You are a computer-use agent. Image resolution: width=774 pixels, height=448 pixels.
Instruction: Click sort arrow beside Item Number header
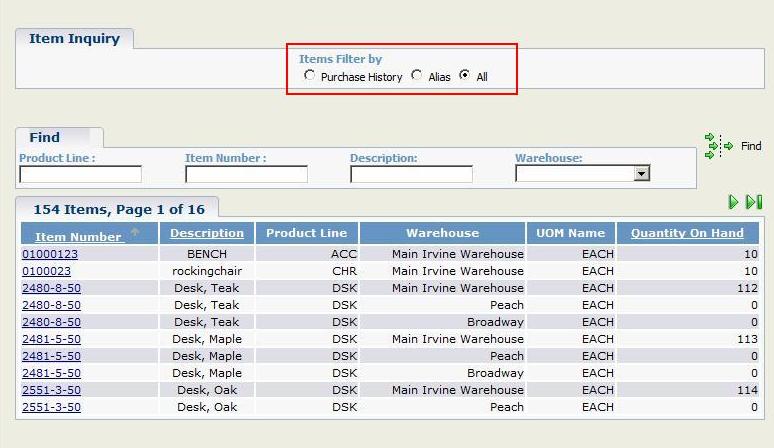tap(135, 232)
